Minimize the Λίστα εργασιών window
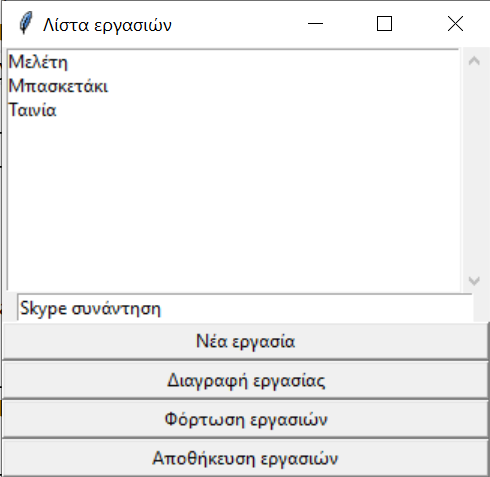 click(315, 24)
